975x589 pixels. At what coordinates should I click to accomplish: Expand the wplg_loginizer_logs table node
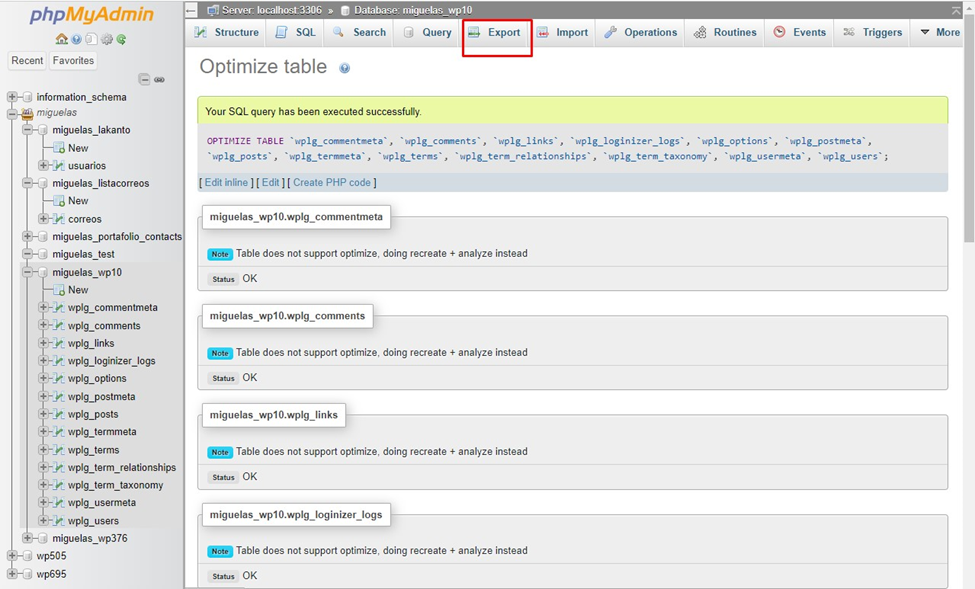coord(44,361)
